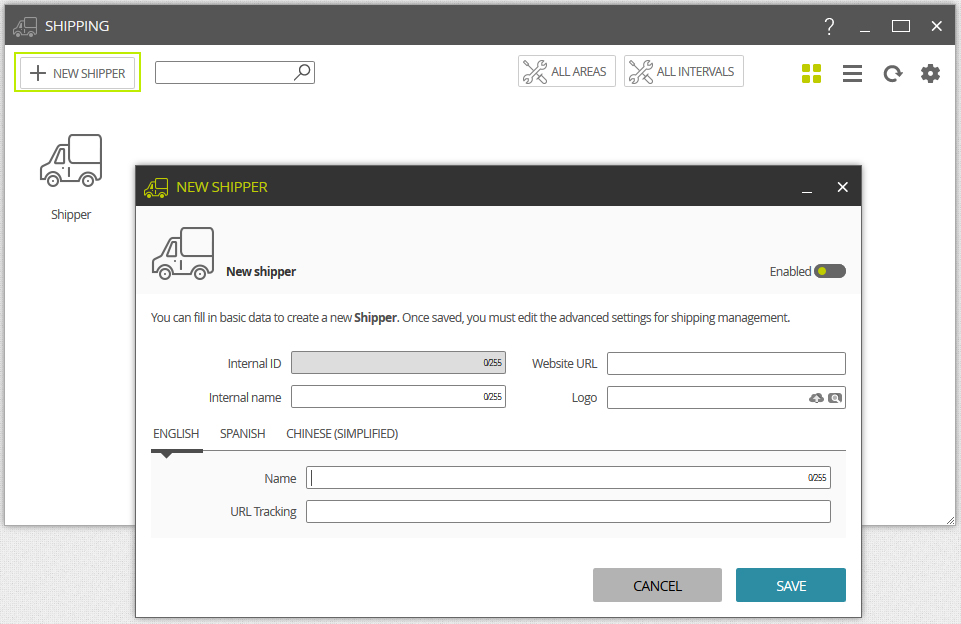
Task: Switch to list view icon
Action: pos(852,74)
